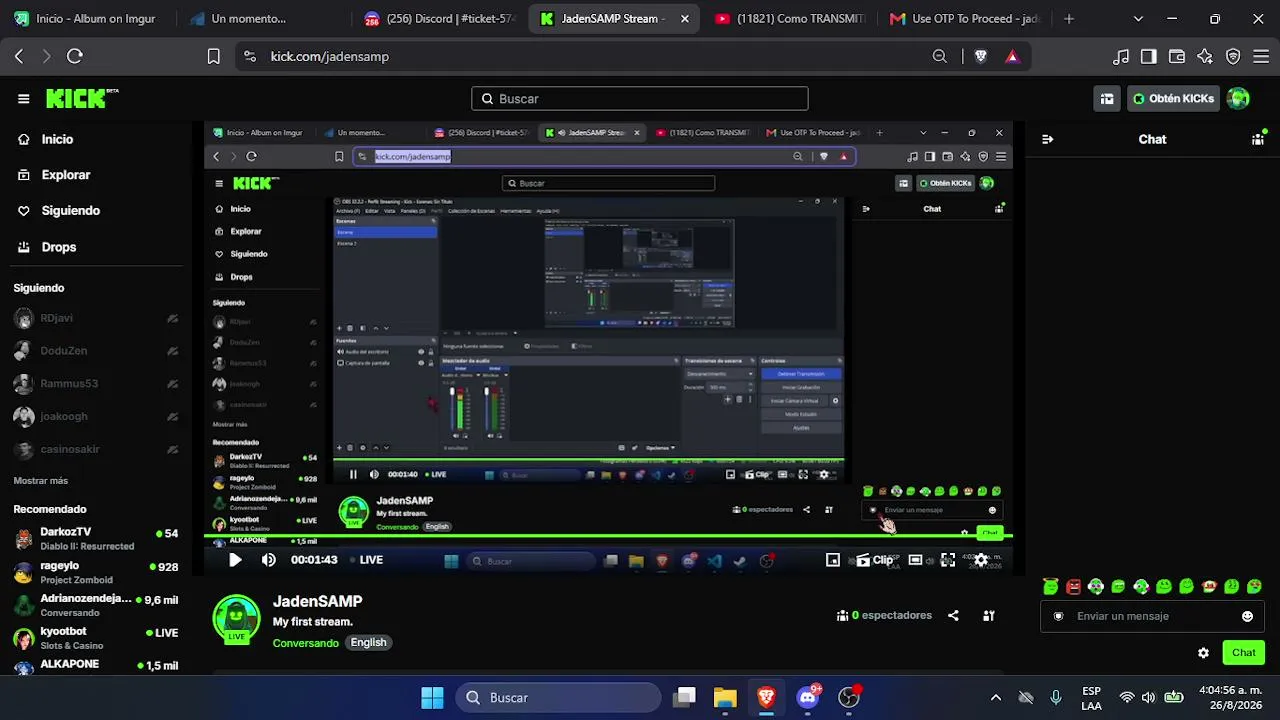Open the Conversando category link
1280x720 pixels.
click(x=306, y=643)
